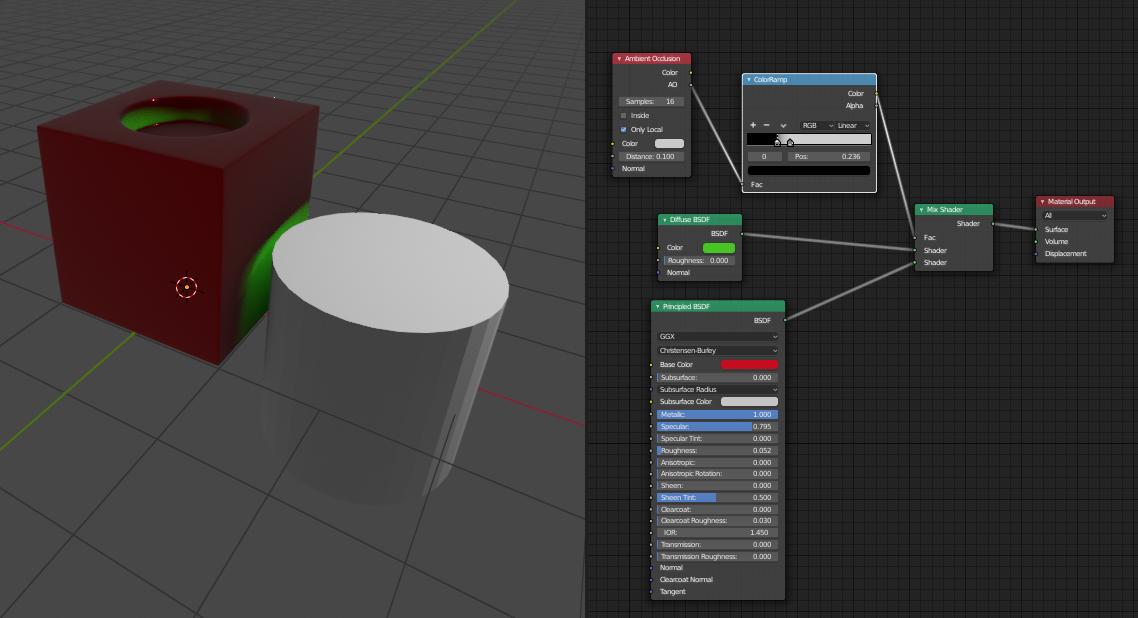Collapse the Mix Shader node
Viewport: 1138px width, 618px height.
tap(921, 210)
